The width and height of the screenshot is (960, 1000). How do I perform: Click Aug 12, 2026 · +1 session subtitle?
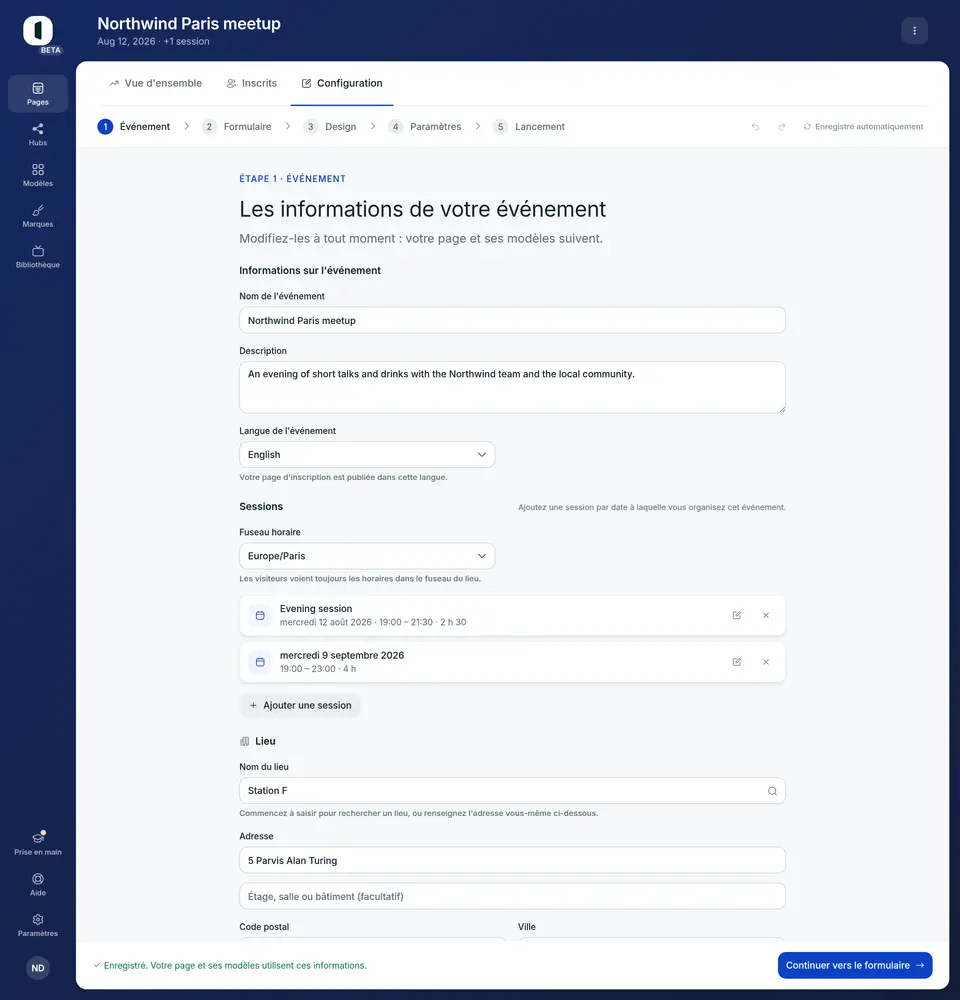[153, 41]
